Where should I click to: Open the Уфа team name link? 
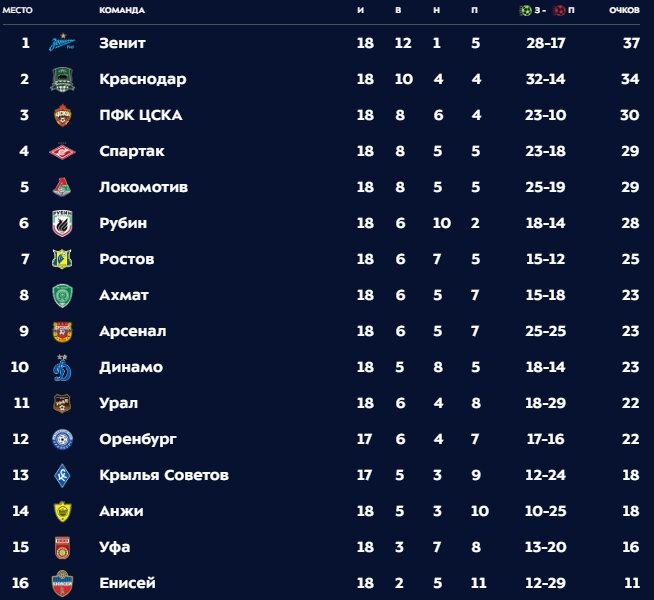click(115, 547)
